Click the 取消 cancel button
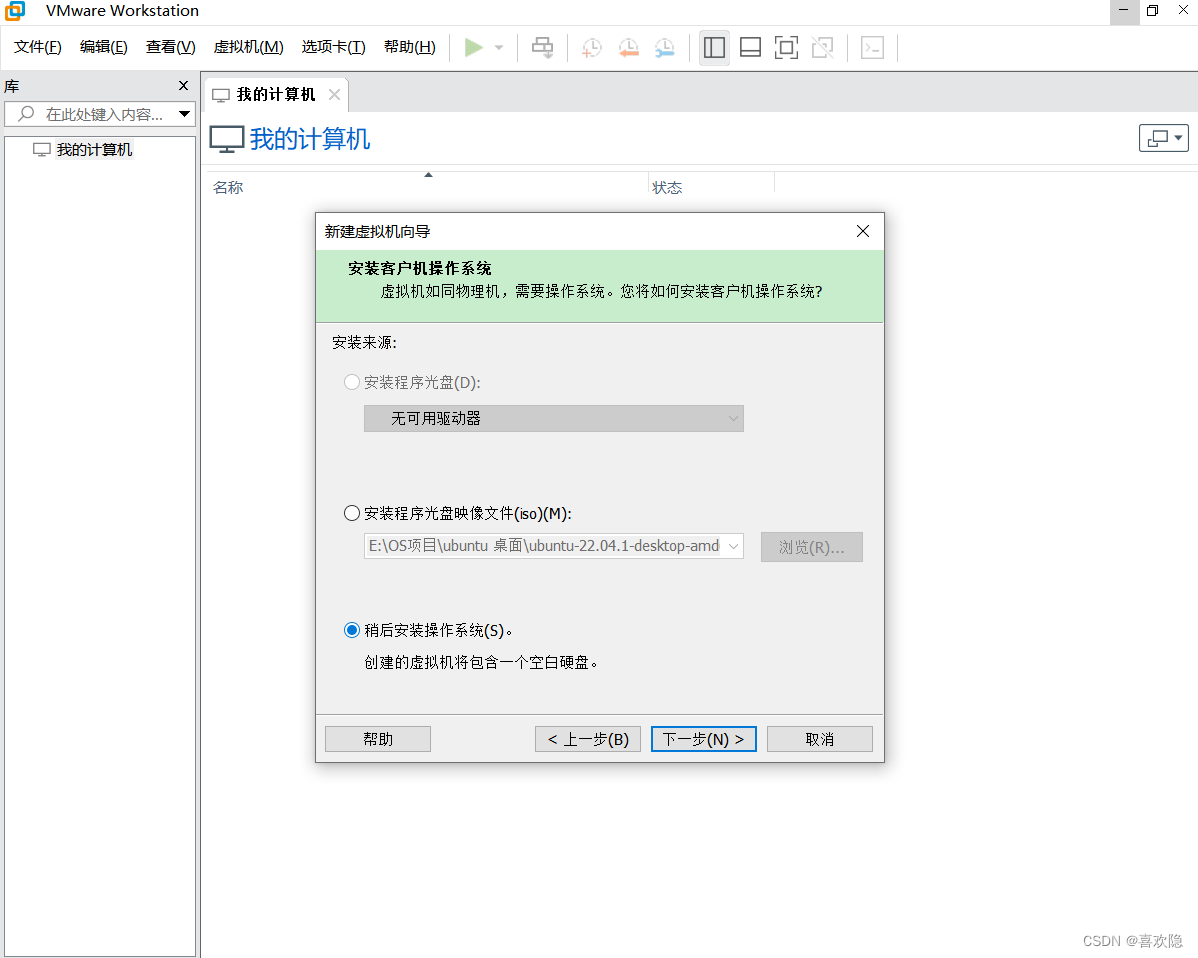Viewport: 1198px width, 958px height. pos(820,739)
